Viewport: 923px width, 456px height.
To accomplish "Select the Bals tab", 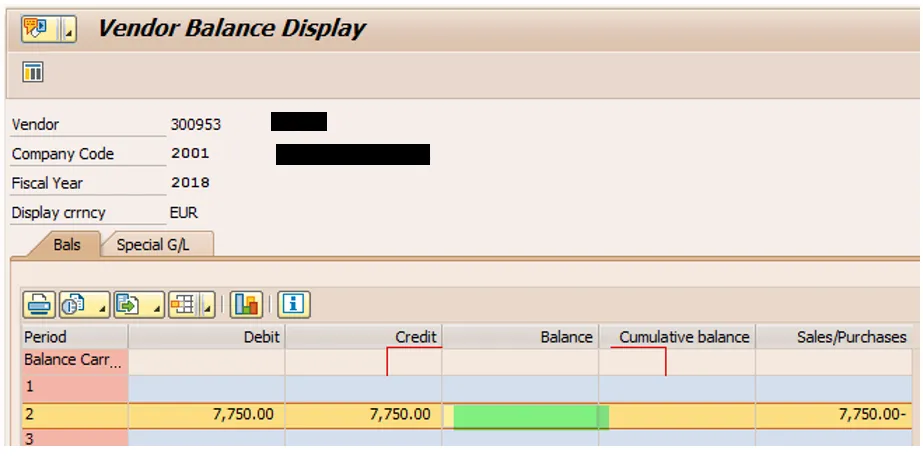I will coord(67,244).
